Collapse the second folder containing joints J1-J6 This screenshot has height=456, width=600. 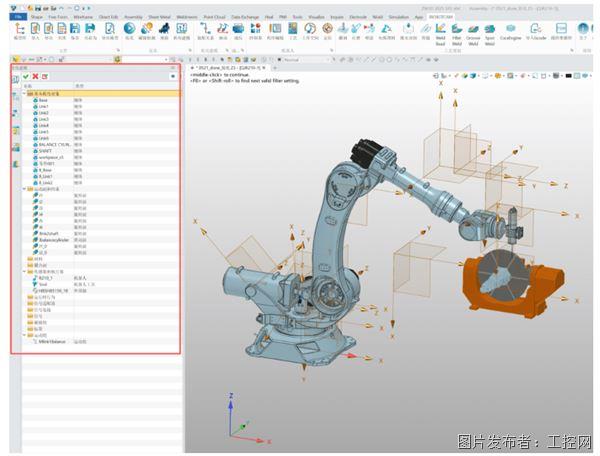point(24,189)
